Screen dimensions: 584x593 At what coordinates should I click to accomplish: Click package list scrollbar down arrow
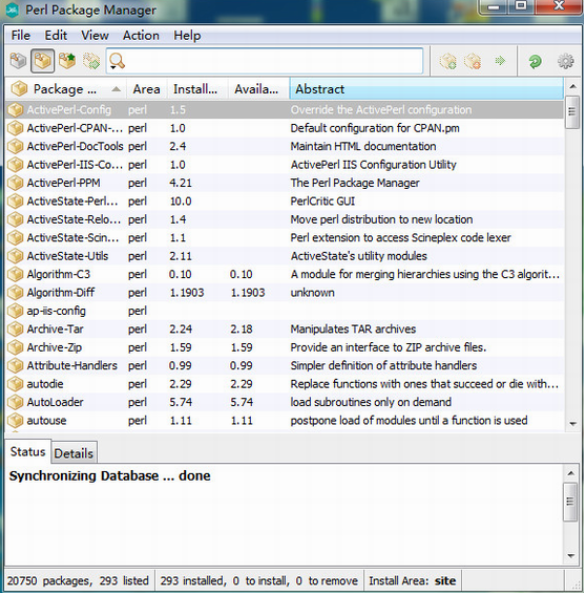point(573,424)
